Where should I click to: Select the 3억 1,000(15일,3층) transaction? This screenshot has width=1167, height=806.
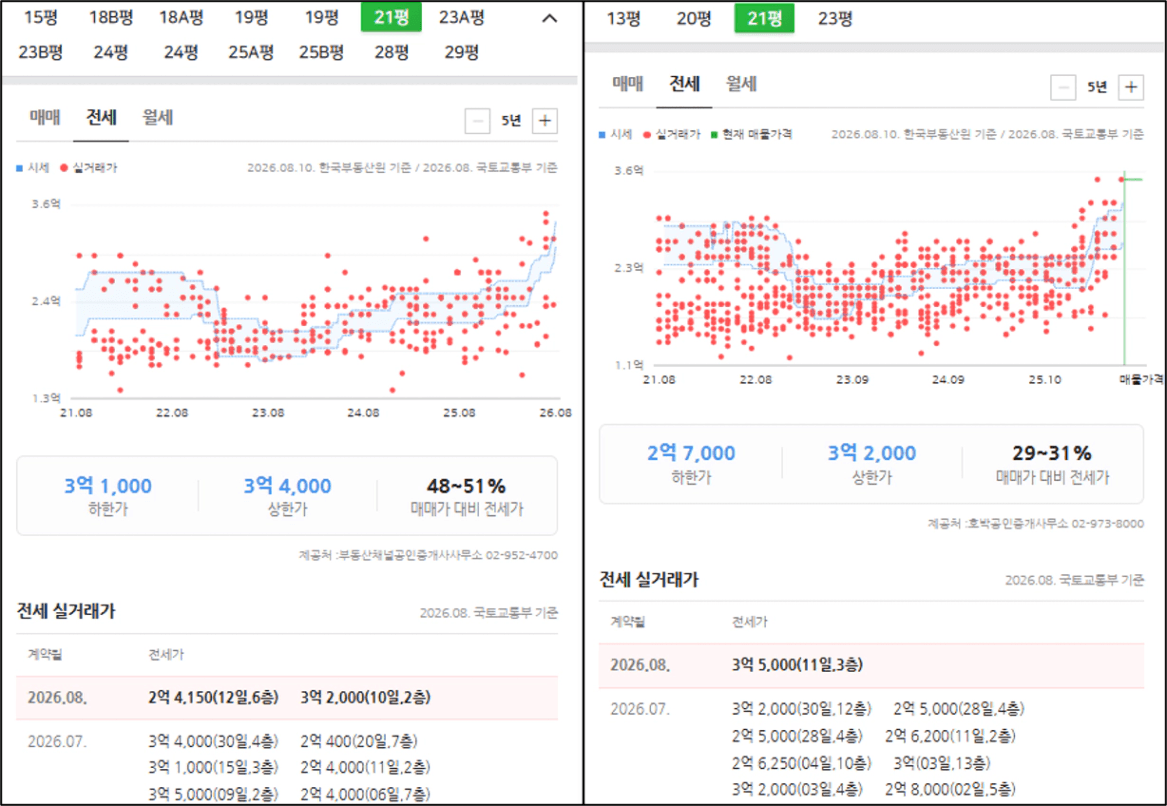point(214,767)
